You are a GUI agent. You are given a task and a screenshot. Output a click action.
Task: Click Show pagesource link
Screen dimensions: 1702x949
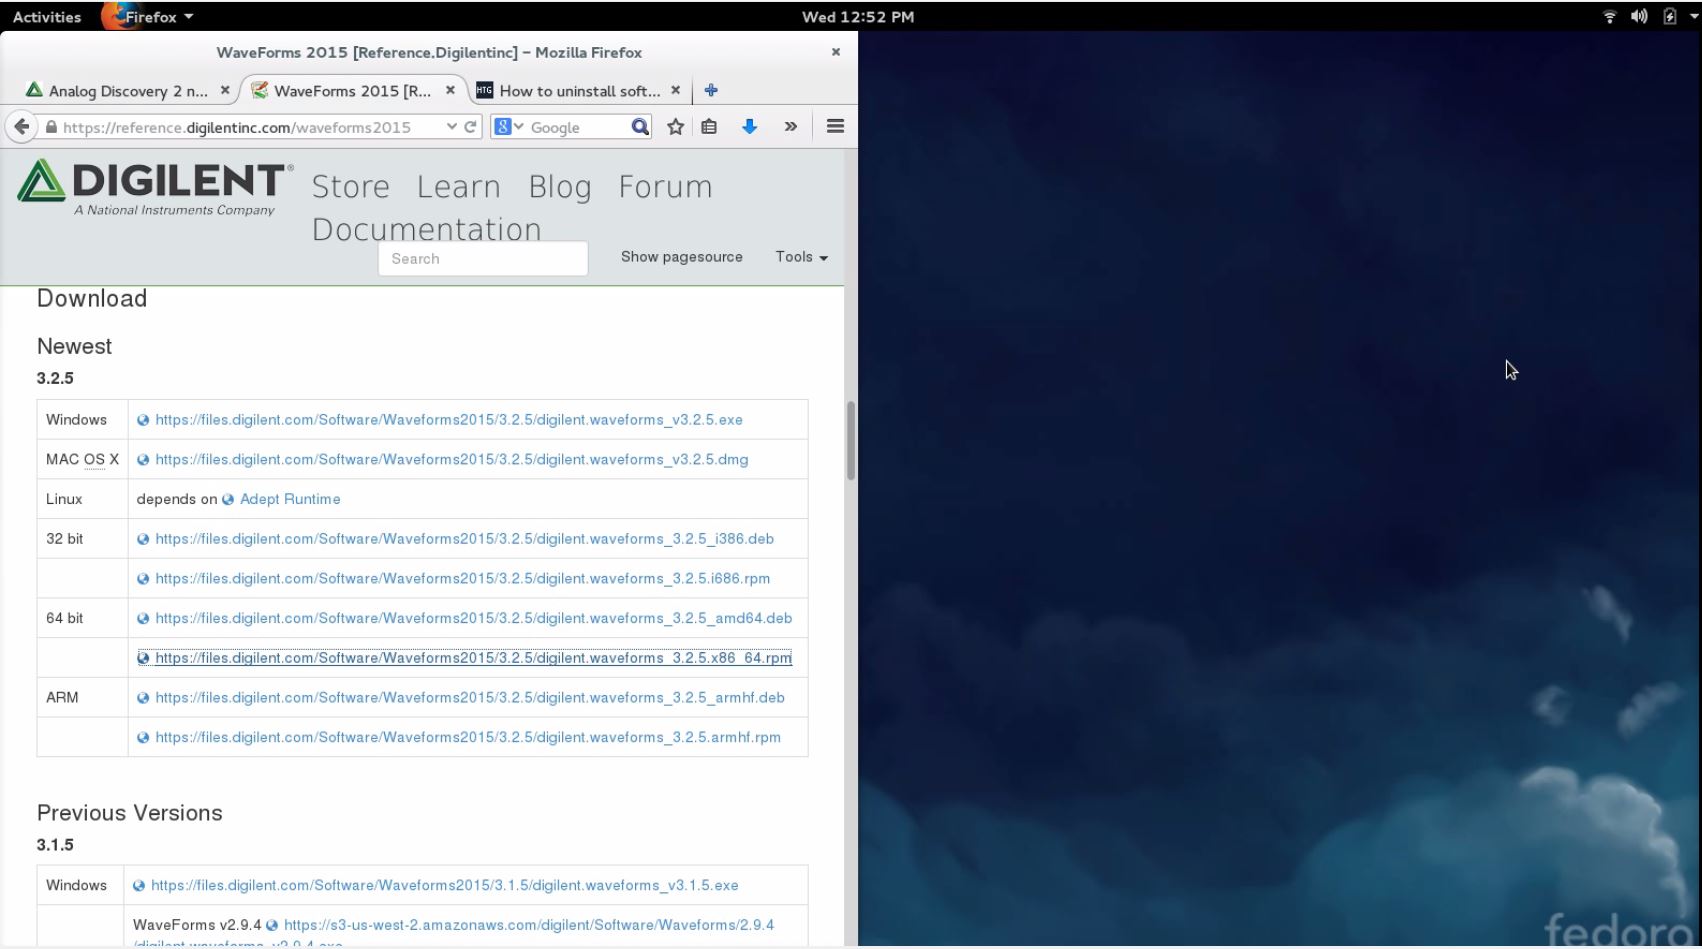tap(682, 257)
